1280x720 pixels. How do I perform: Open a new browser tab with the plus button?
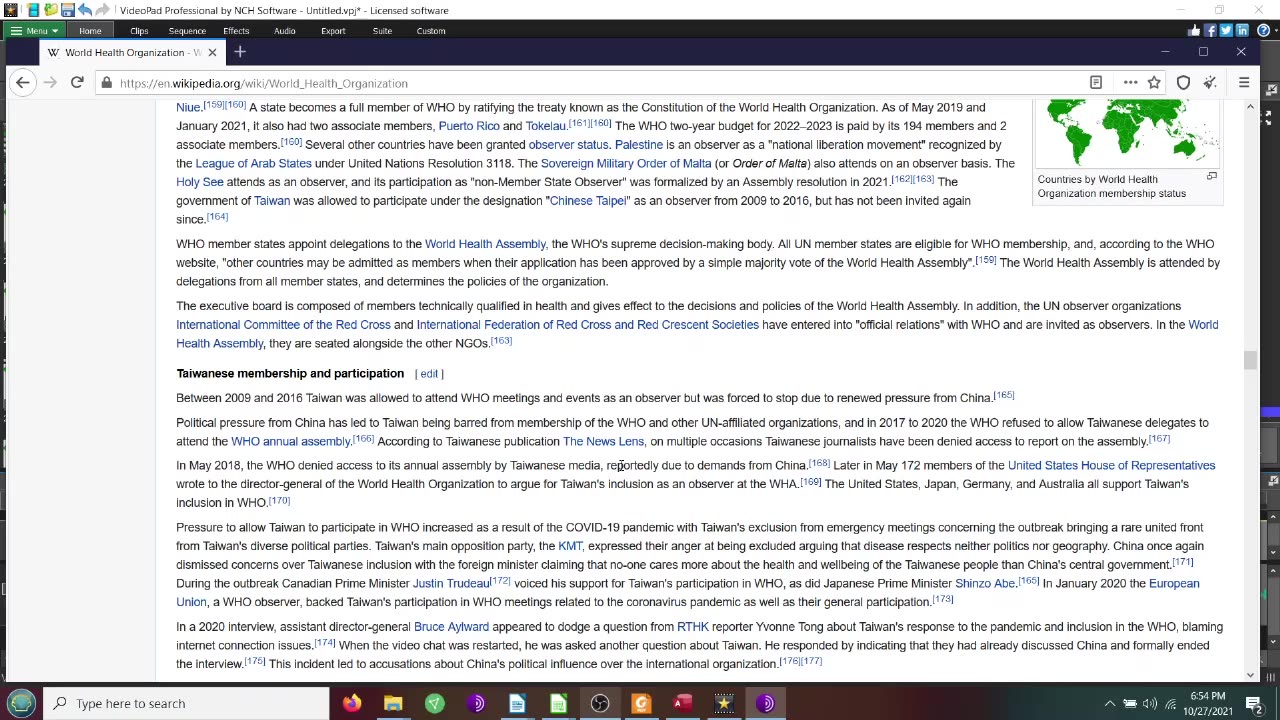pyautogui.click(x=239, y=52)
